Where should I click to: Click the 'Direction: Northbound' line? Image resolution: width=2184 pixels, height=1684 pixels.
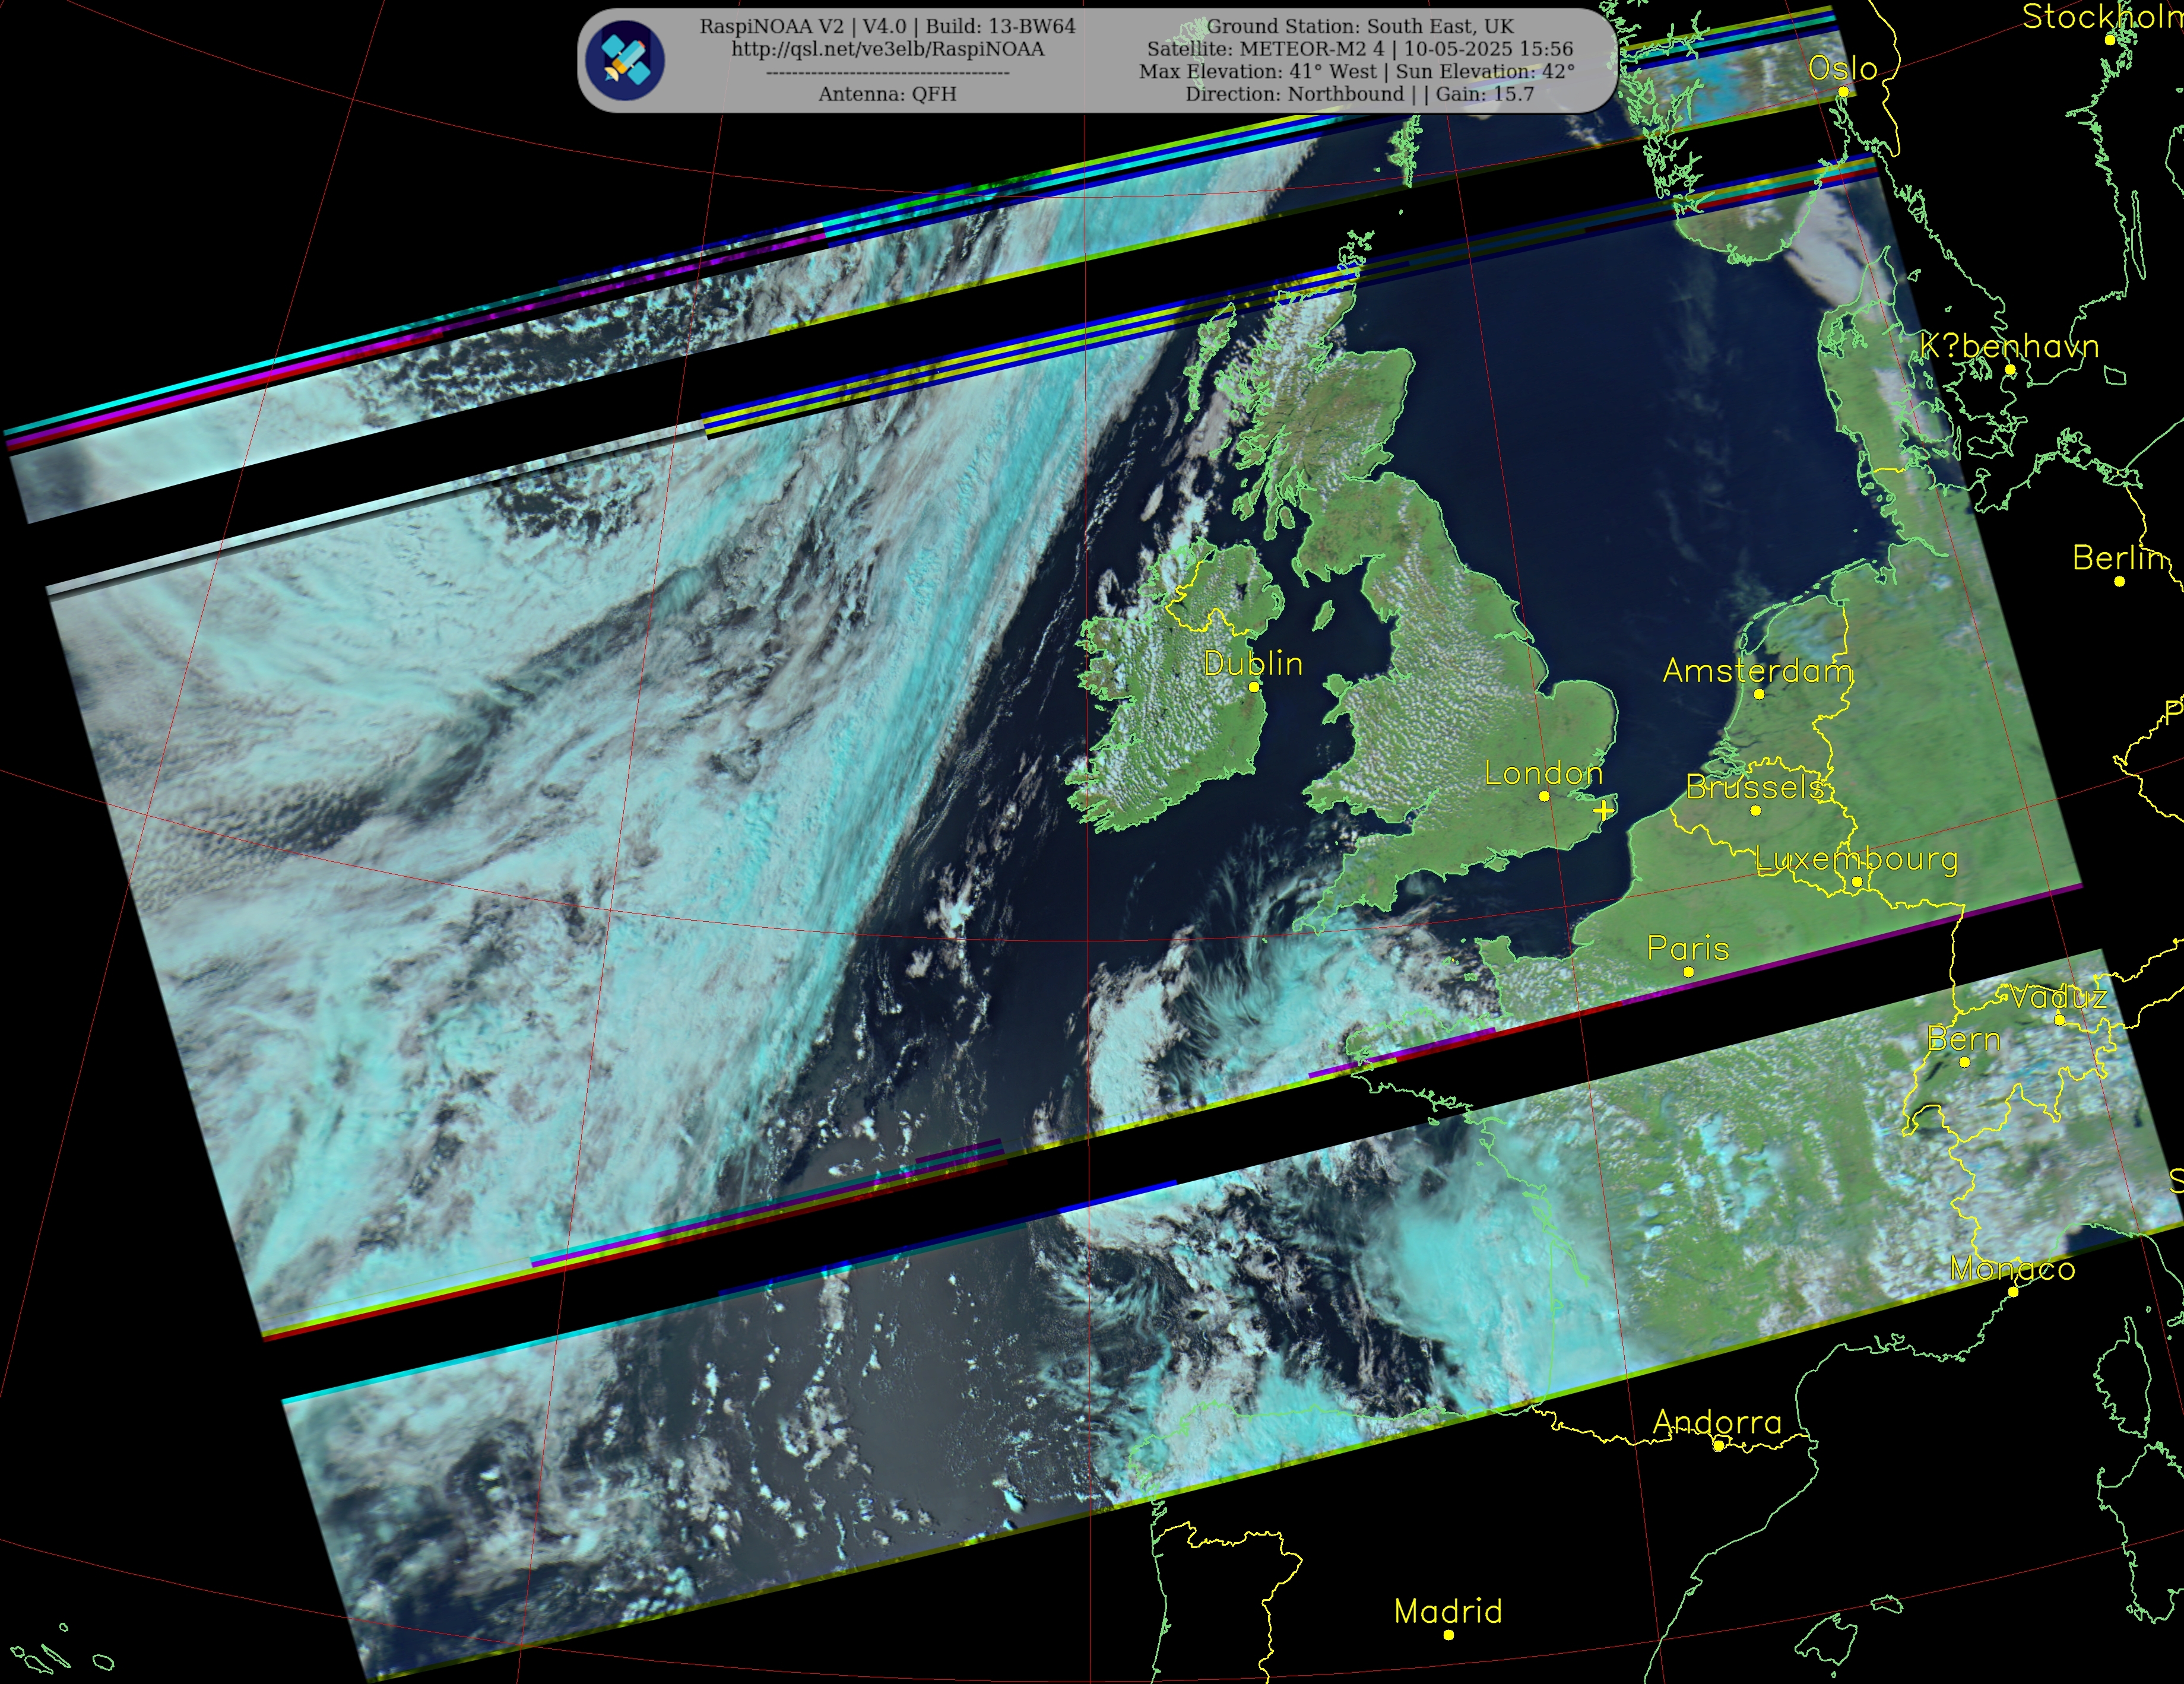pos(1360,94)
